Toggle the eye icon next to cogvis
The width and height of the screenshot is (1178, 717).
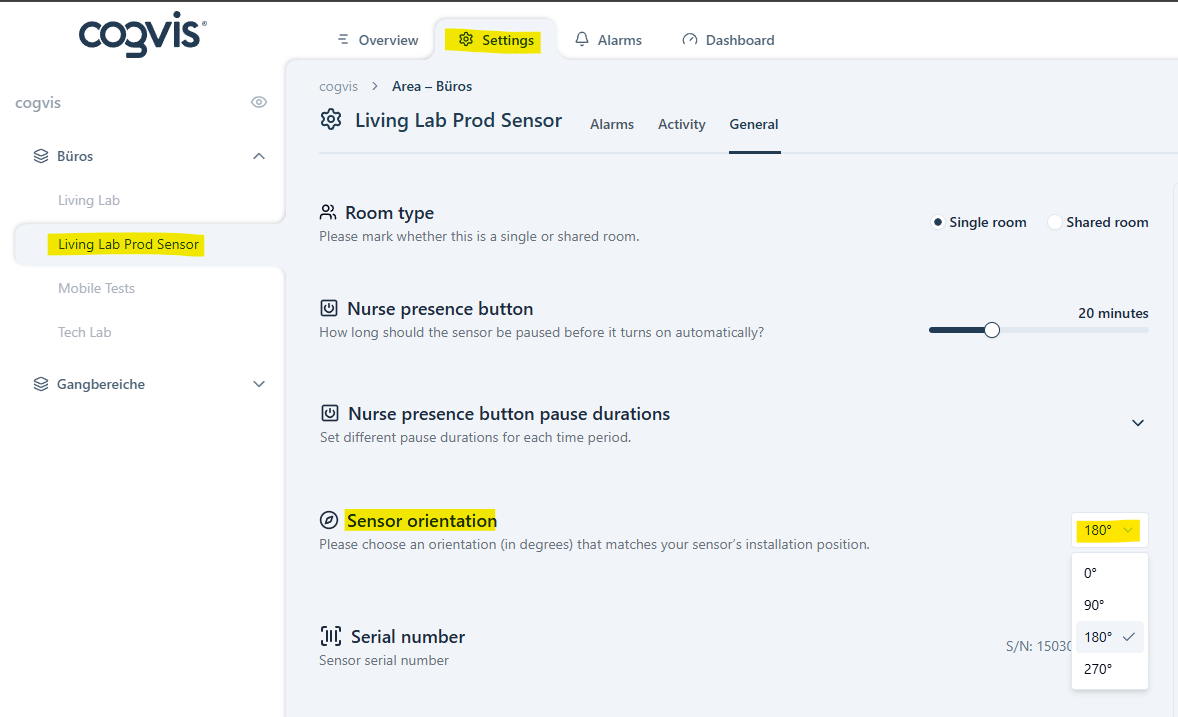[x=259, y=102]
